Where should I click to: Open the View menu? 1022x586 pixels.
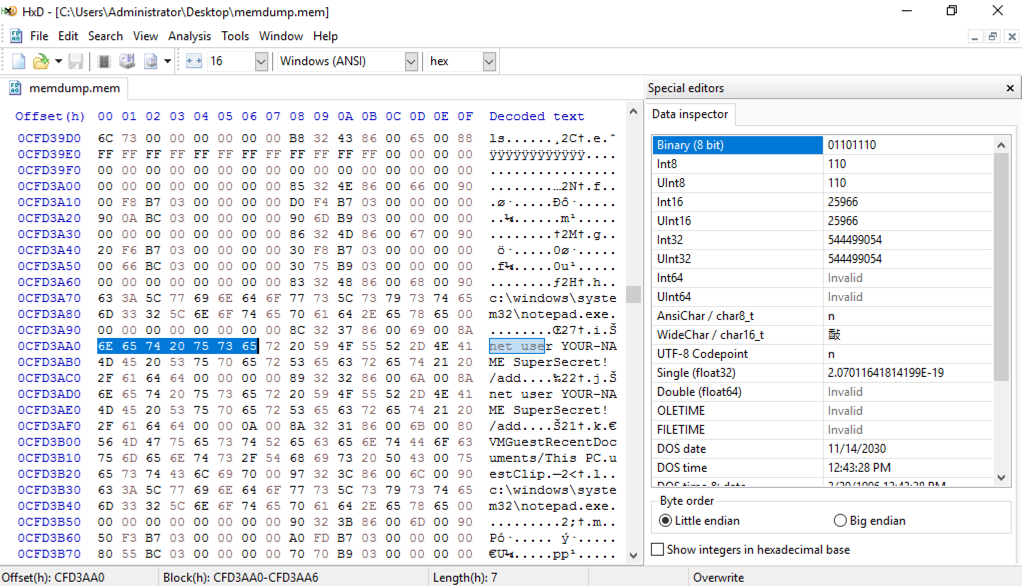click(145, 36)
